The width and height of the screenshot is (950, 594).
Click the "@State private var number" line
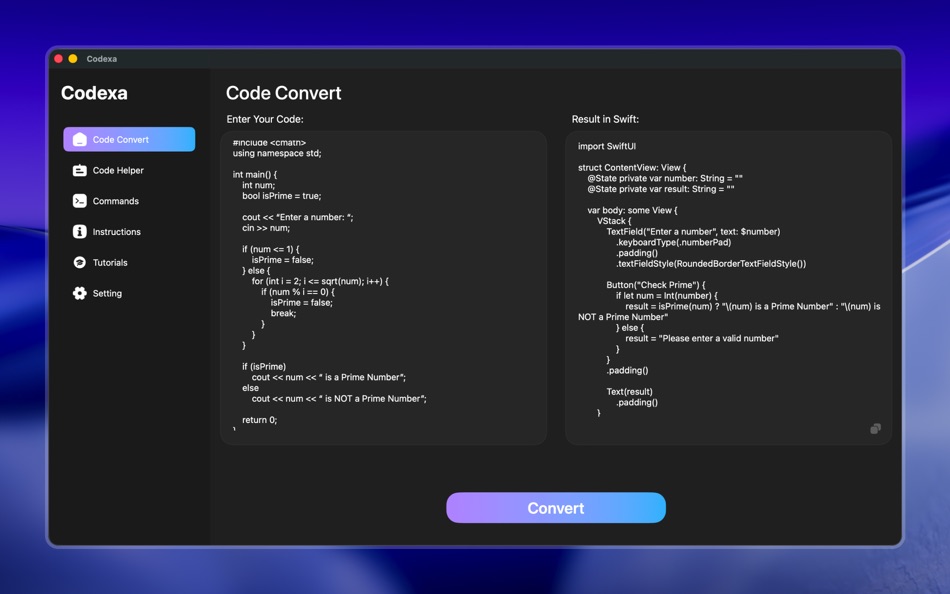point(665,178)
